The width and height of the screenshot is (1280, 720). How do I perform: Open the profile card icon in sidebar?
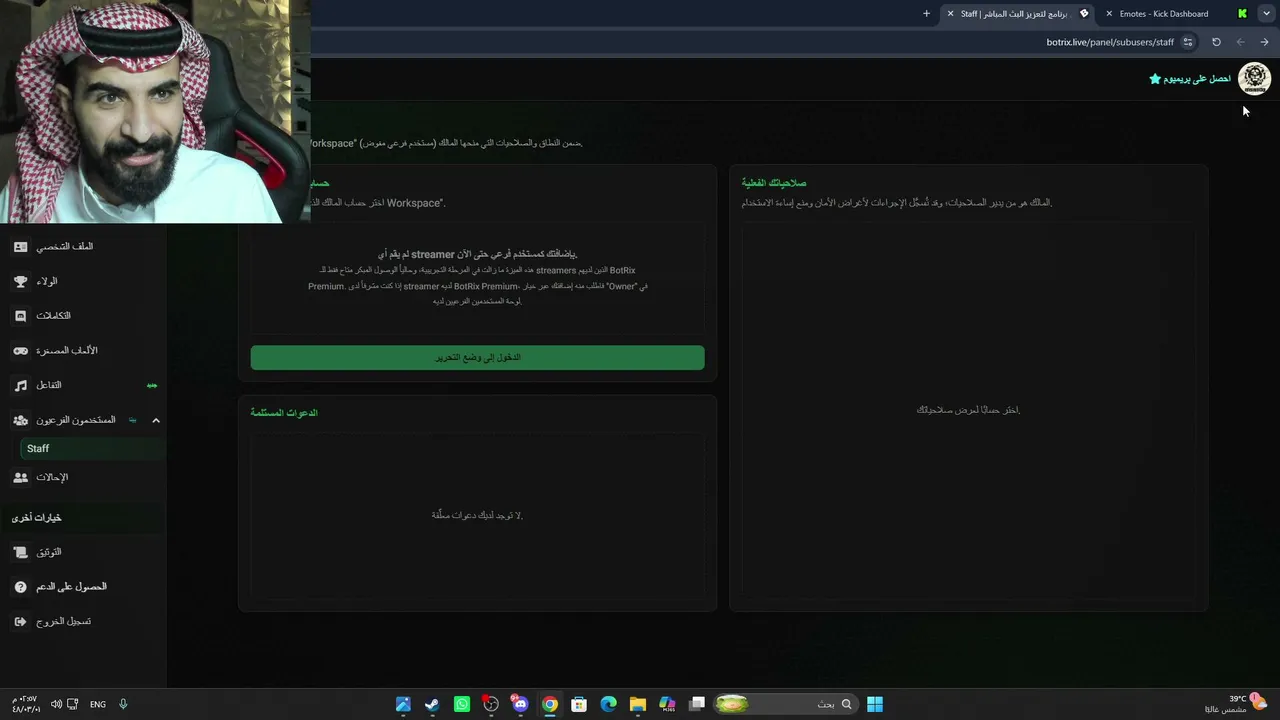pos(21,246)
